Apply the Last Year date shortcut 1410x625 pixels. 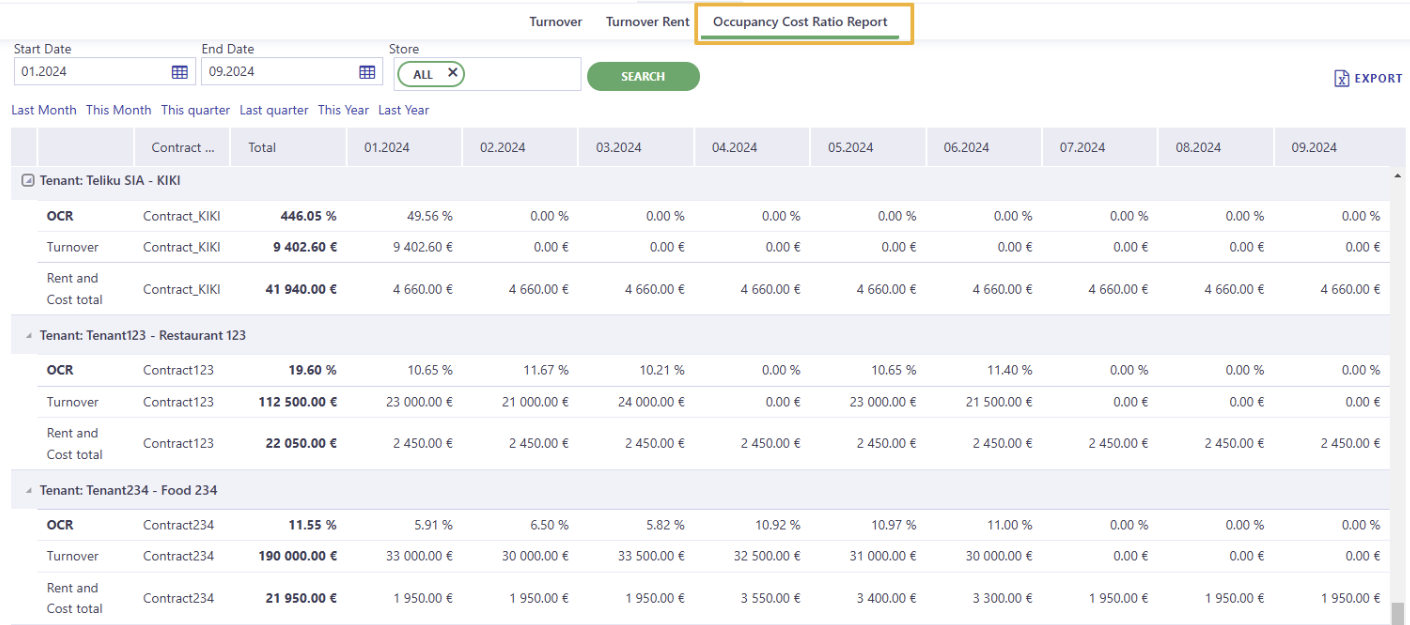click(x=404, y=110)
